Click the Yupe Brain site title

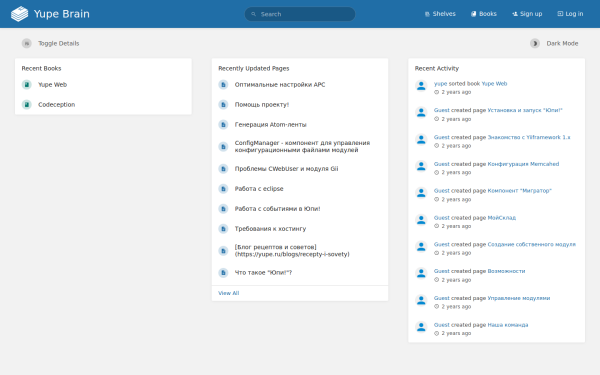coord(62,14)
